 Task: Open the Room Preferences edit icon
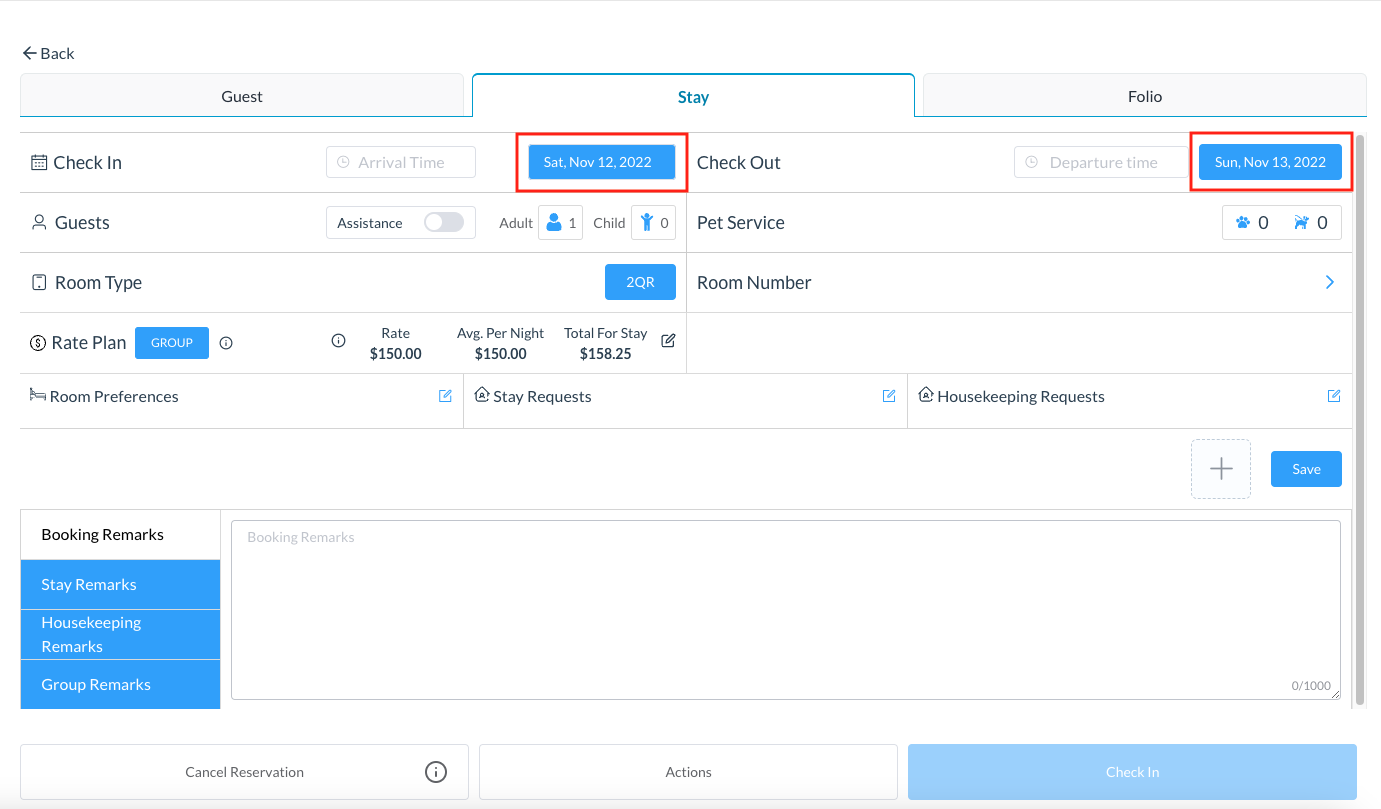click(444, 396)
